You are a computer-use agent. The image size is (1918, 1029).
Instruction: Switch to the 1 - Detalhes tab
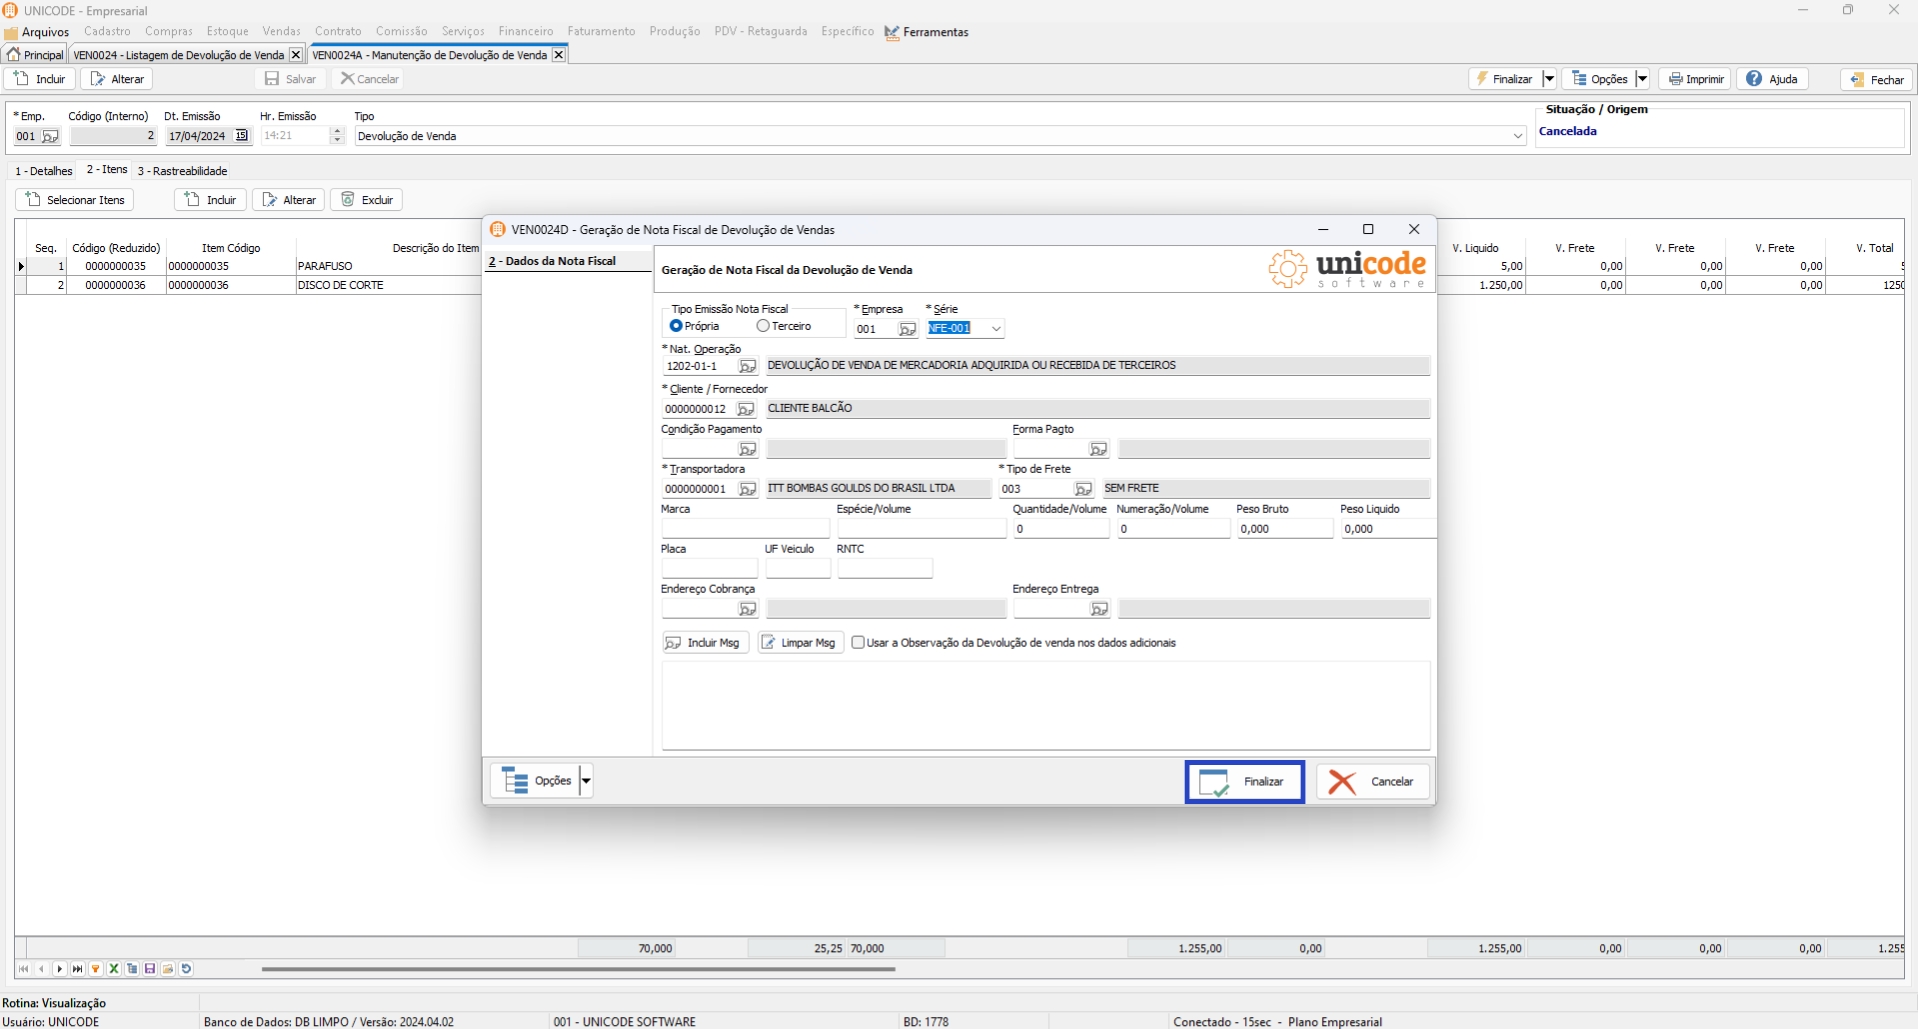pyautogui.click(x=44, y=171)
